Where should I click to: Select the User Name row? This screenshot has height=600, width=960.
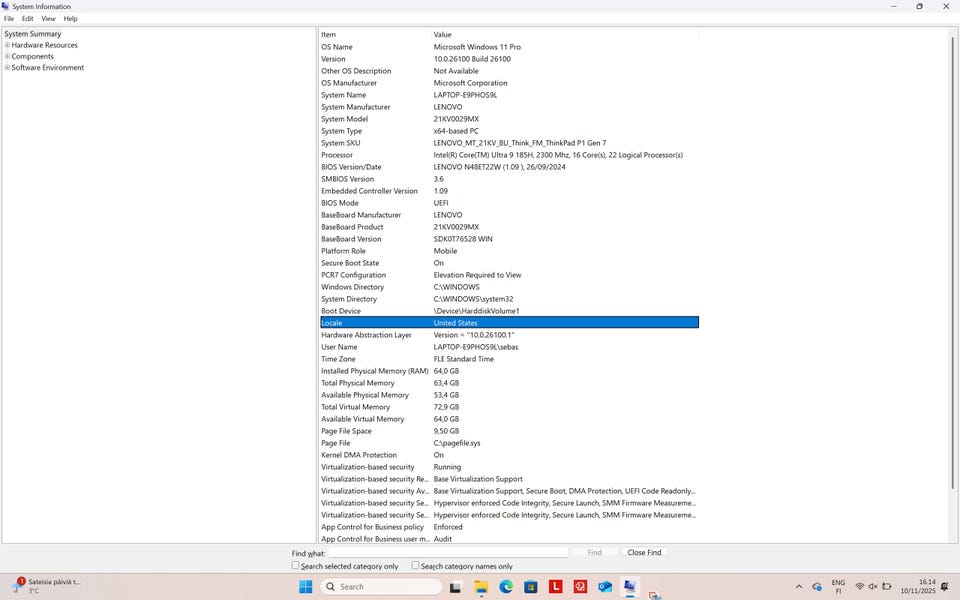[509, 347]
